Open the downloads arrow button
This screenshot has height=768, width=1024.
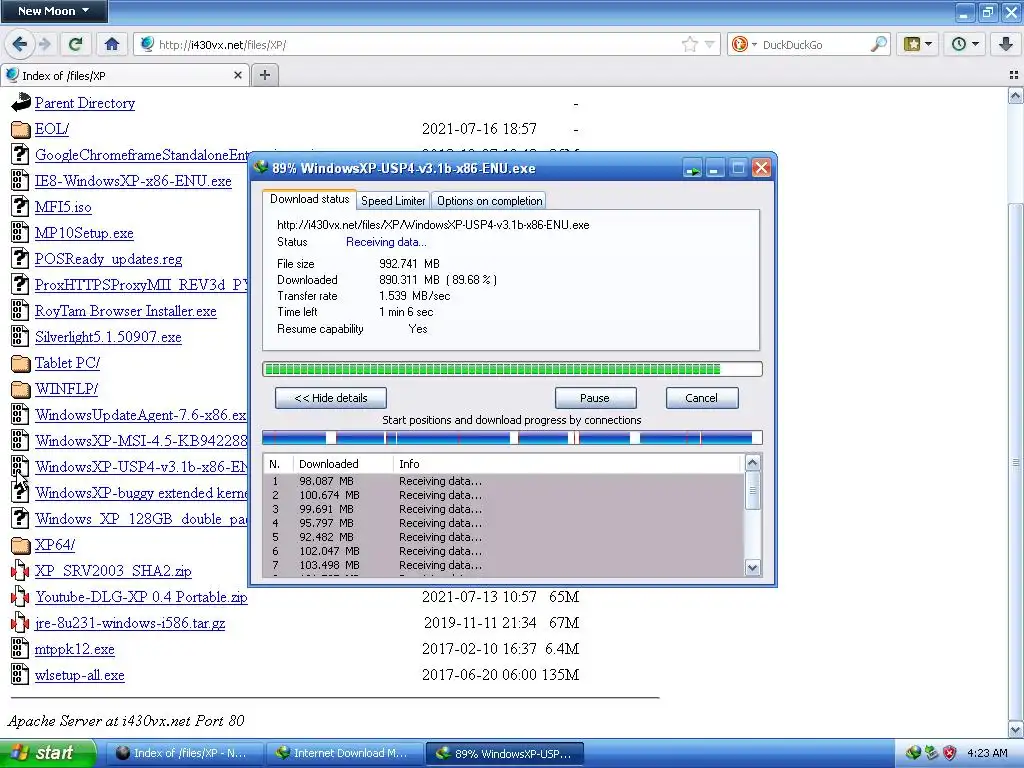1006,44
